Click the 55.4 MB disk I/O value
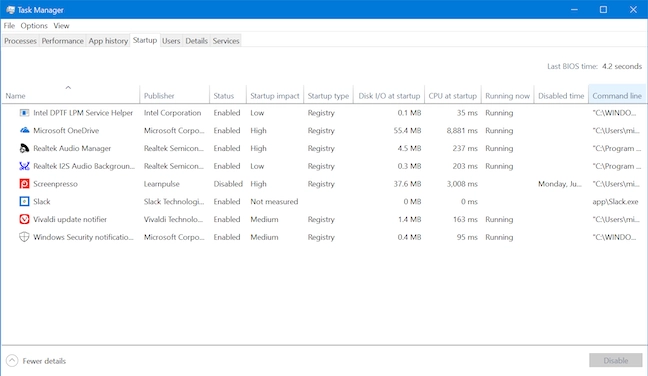 point(407,131)
